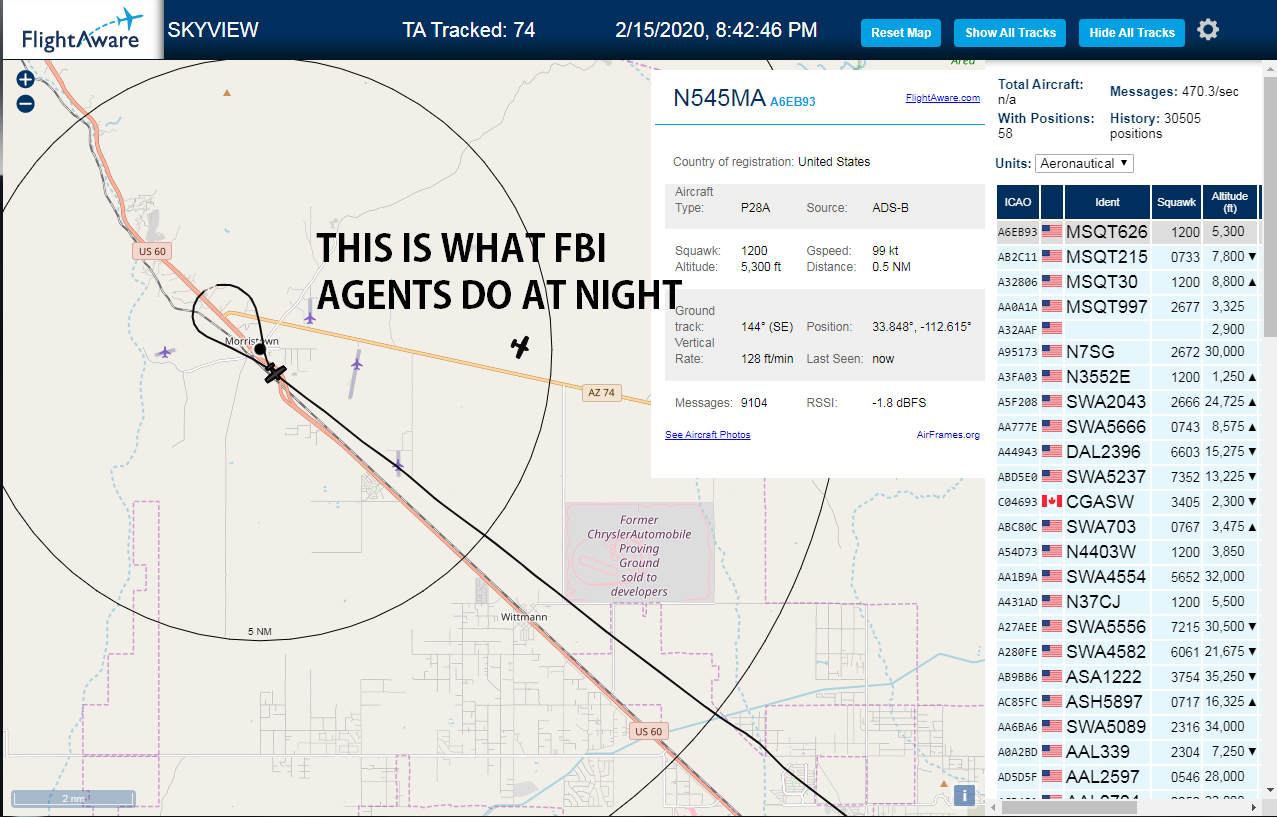Click the US flag in ASA1222 row
This screenshot has height=817, width=1277.
(1051, 676)
